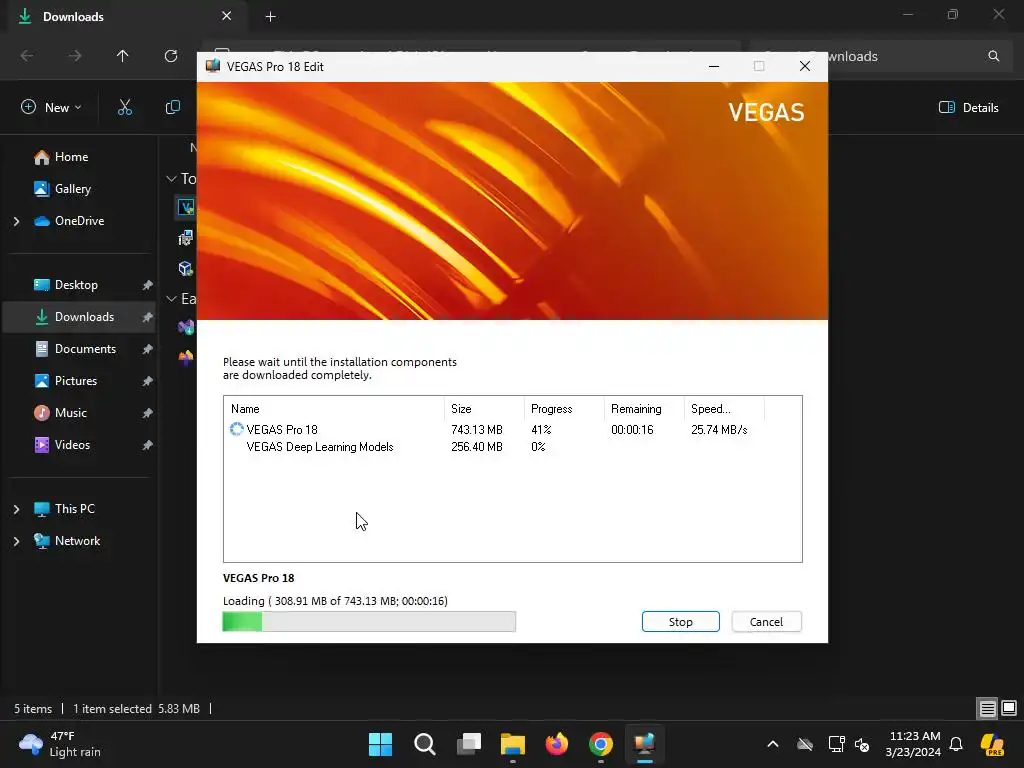Click the Speed column header
This screenshot has width=1024, height=768.
tap(724, 409)
